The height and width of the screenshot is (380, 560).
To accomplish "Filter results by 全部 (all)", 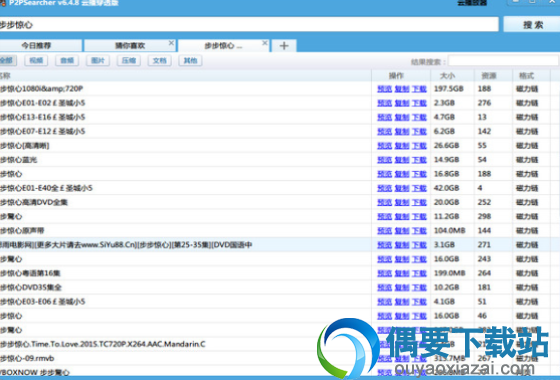I will click(x=8, y=60).
